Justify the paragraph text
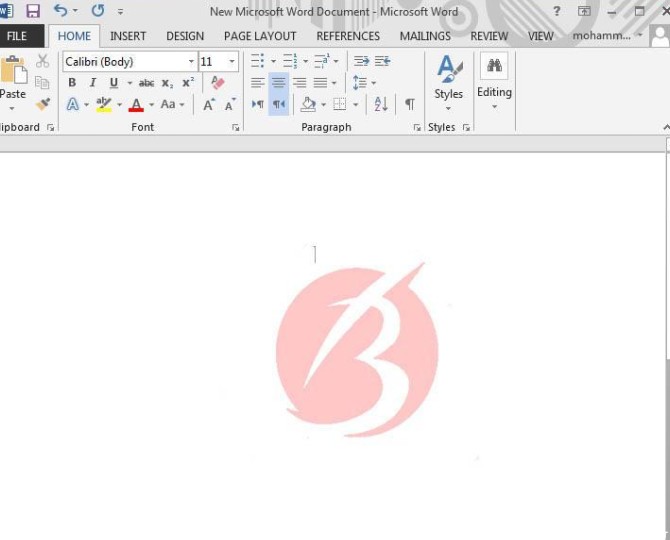 pyautogui.click(x=320, y=82)
